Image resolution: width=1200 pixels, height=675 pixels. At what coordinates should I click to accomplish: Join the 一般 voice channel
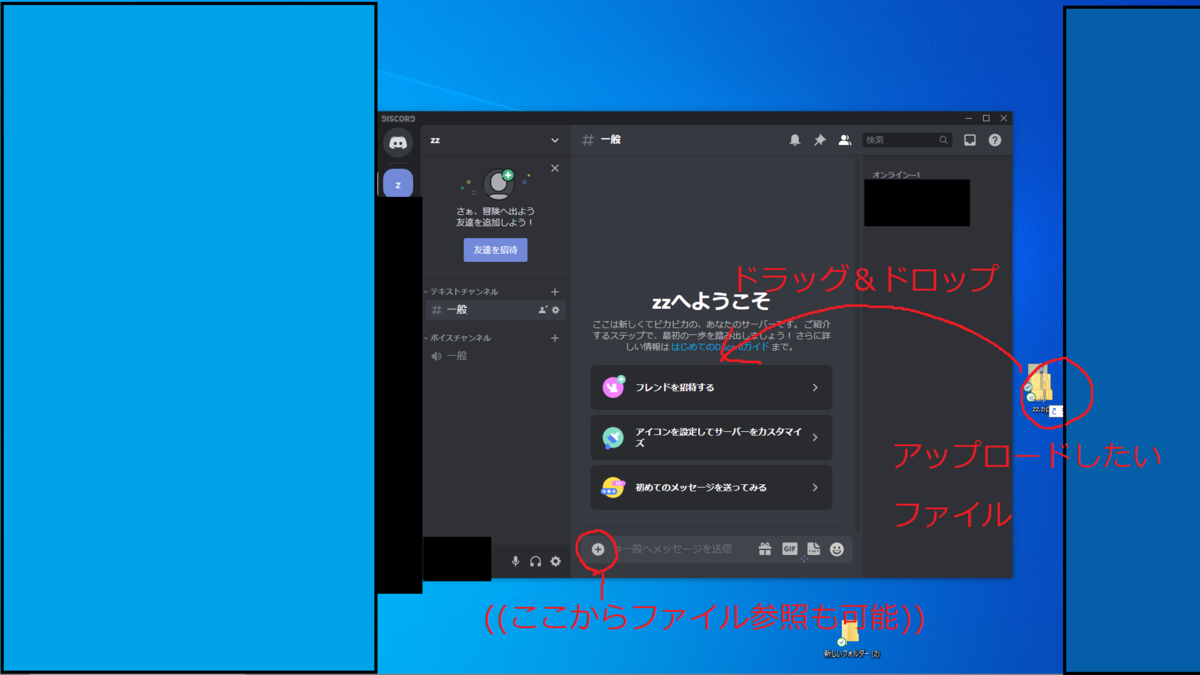[495, 356]
